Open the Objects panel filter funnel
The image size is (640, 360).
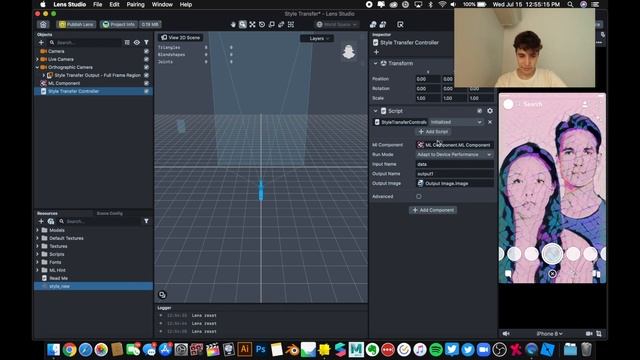(146, 42)
